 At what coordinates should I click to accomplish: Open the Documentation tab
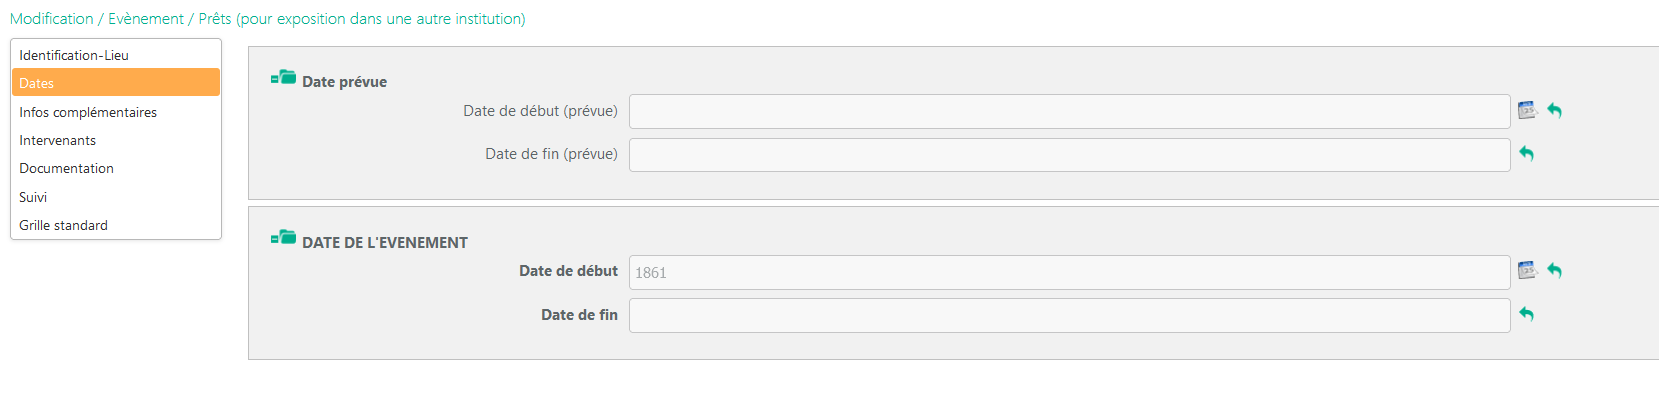coord(66,168)
